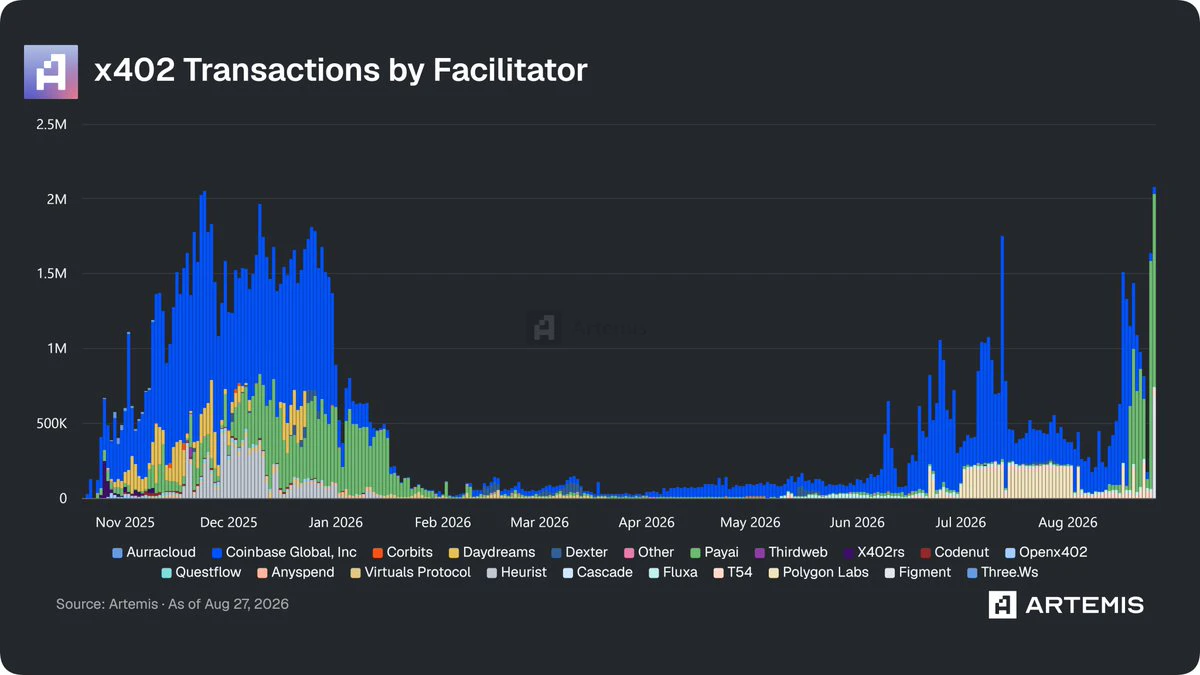Click the Artemis logo mark in footer

pos(1002,604)
